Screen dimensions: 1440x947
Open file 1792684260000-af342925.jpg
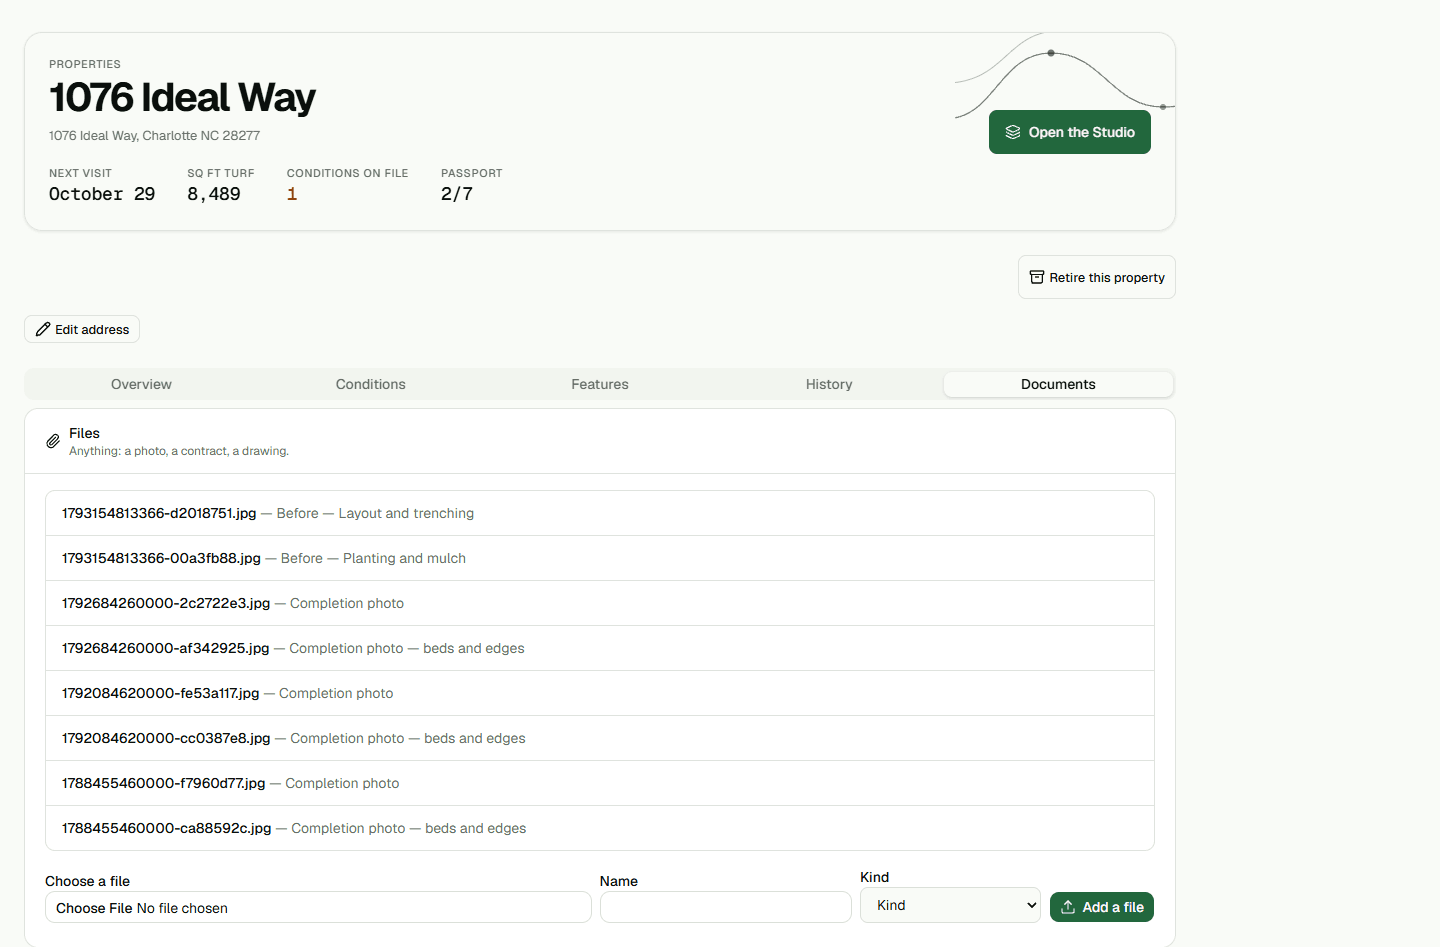166,648
